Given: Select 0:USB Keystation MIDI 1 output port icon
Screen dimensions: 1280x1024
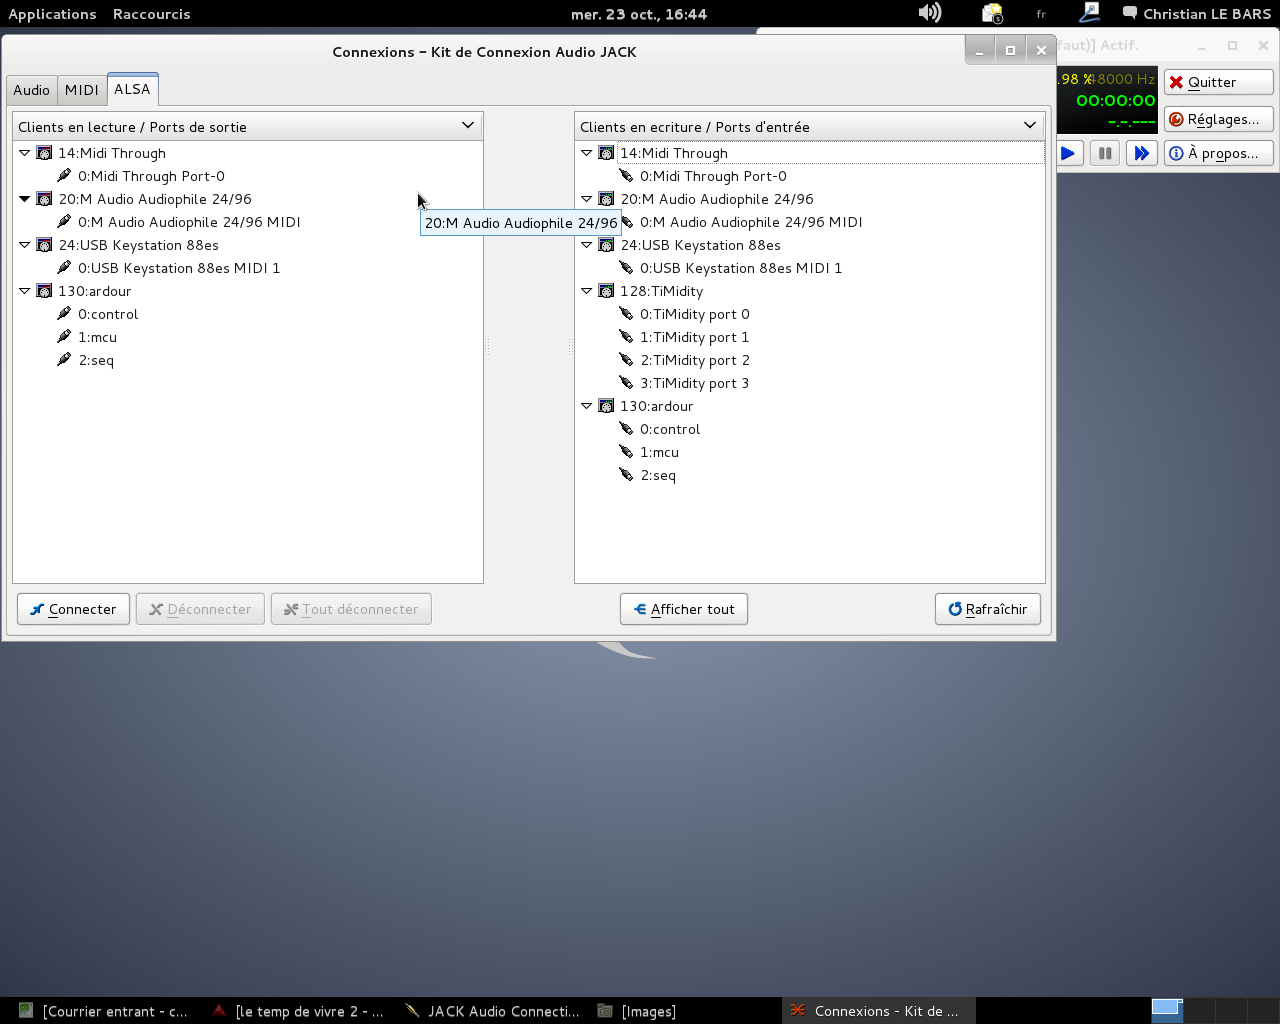Looking at the screenshot, I should [64, 268].
